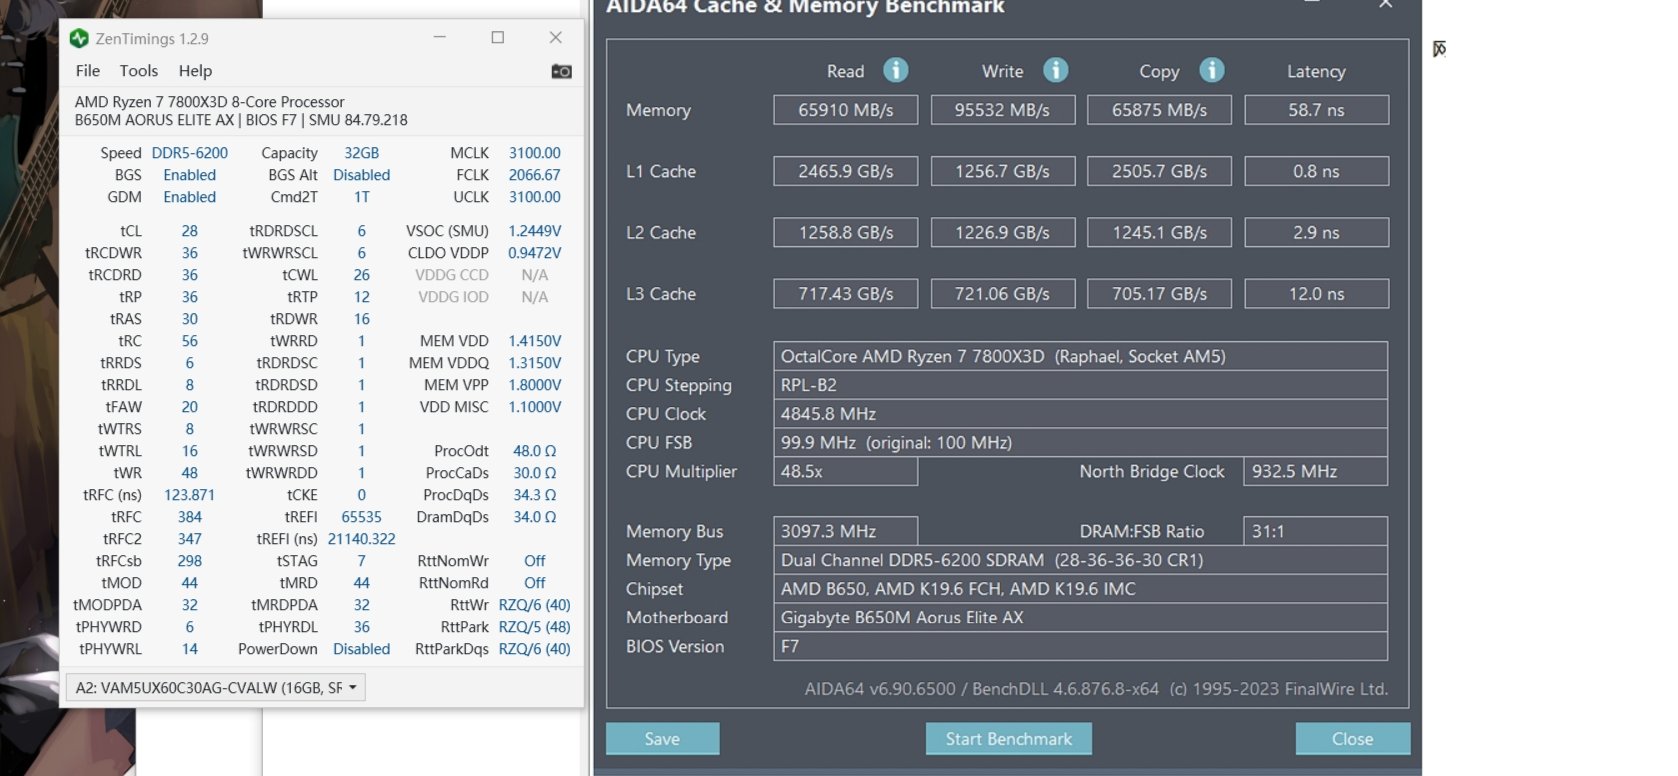The image size is (1678, 776).
Task: Click the ProcOdt 48.0 Ω value
Action: coord(535,451)
